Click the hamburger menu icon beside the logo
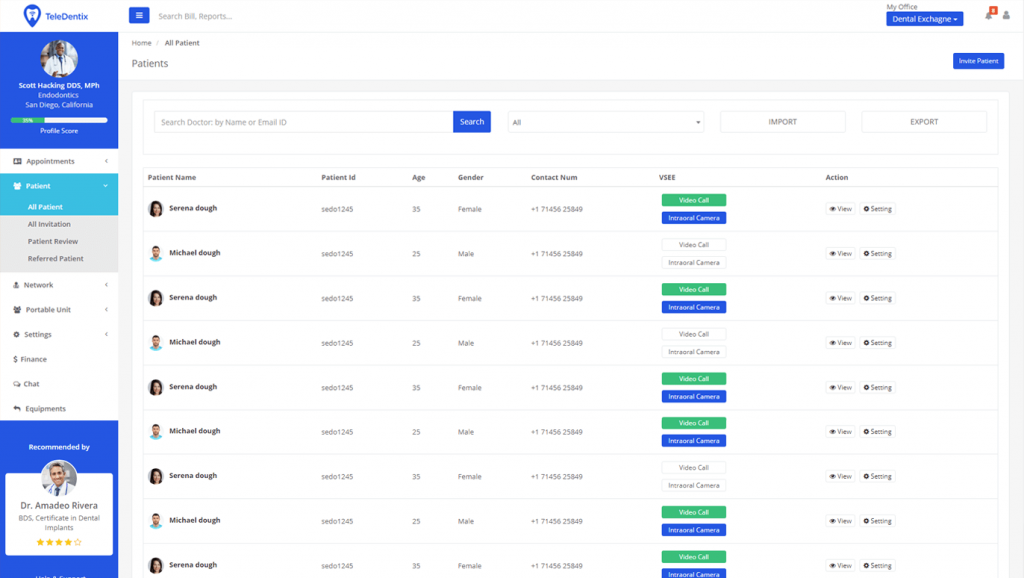Image resolution: width=1024 pixels, height=578 pixels. [138, 15]
